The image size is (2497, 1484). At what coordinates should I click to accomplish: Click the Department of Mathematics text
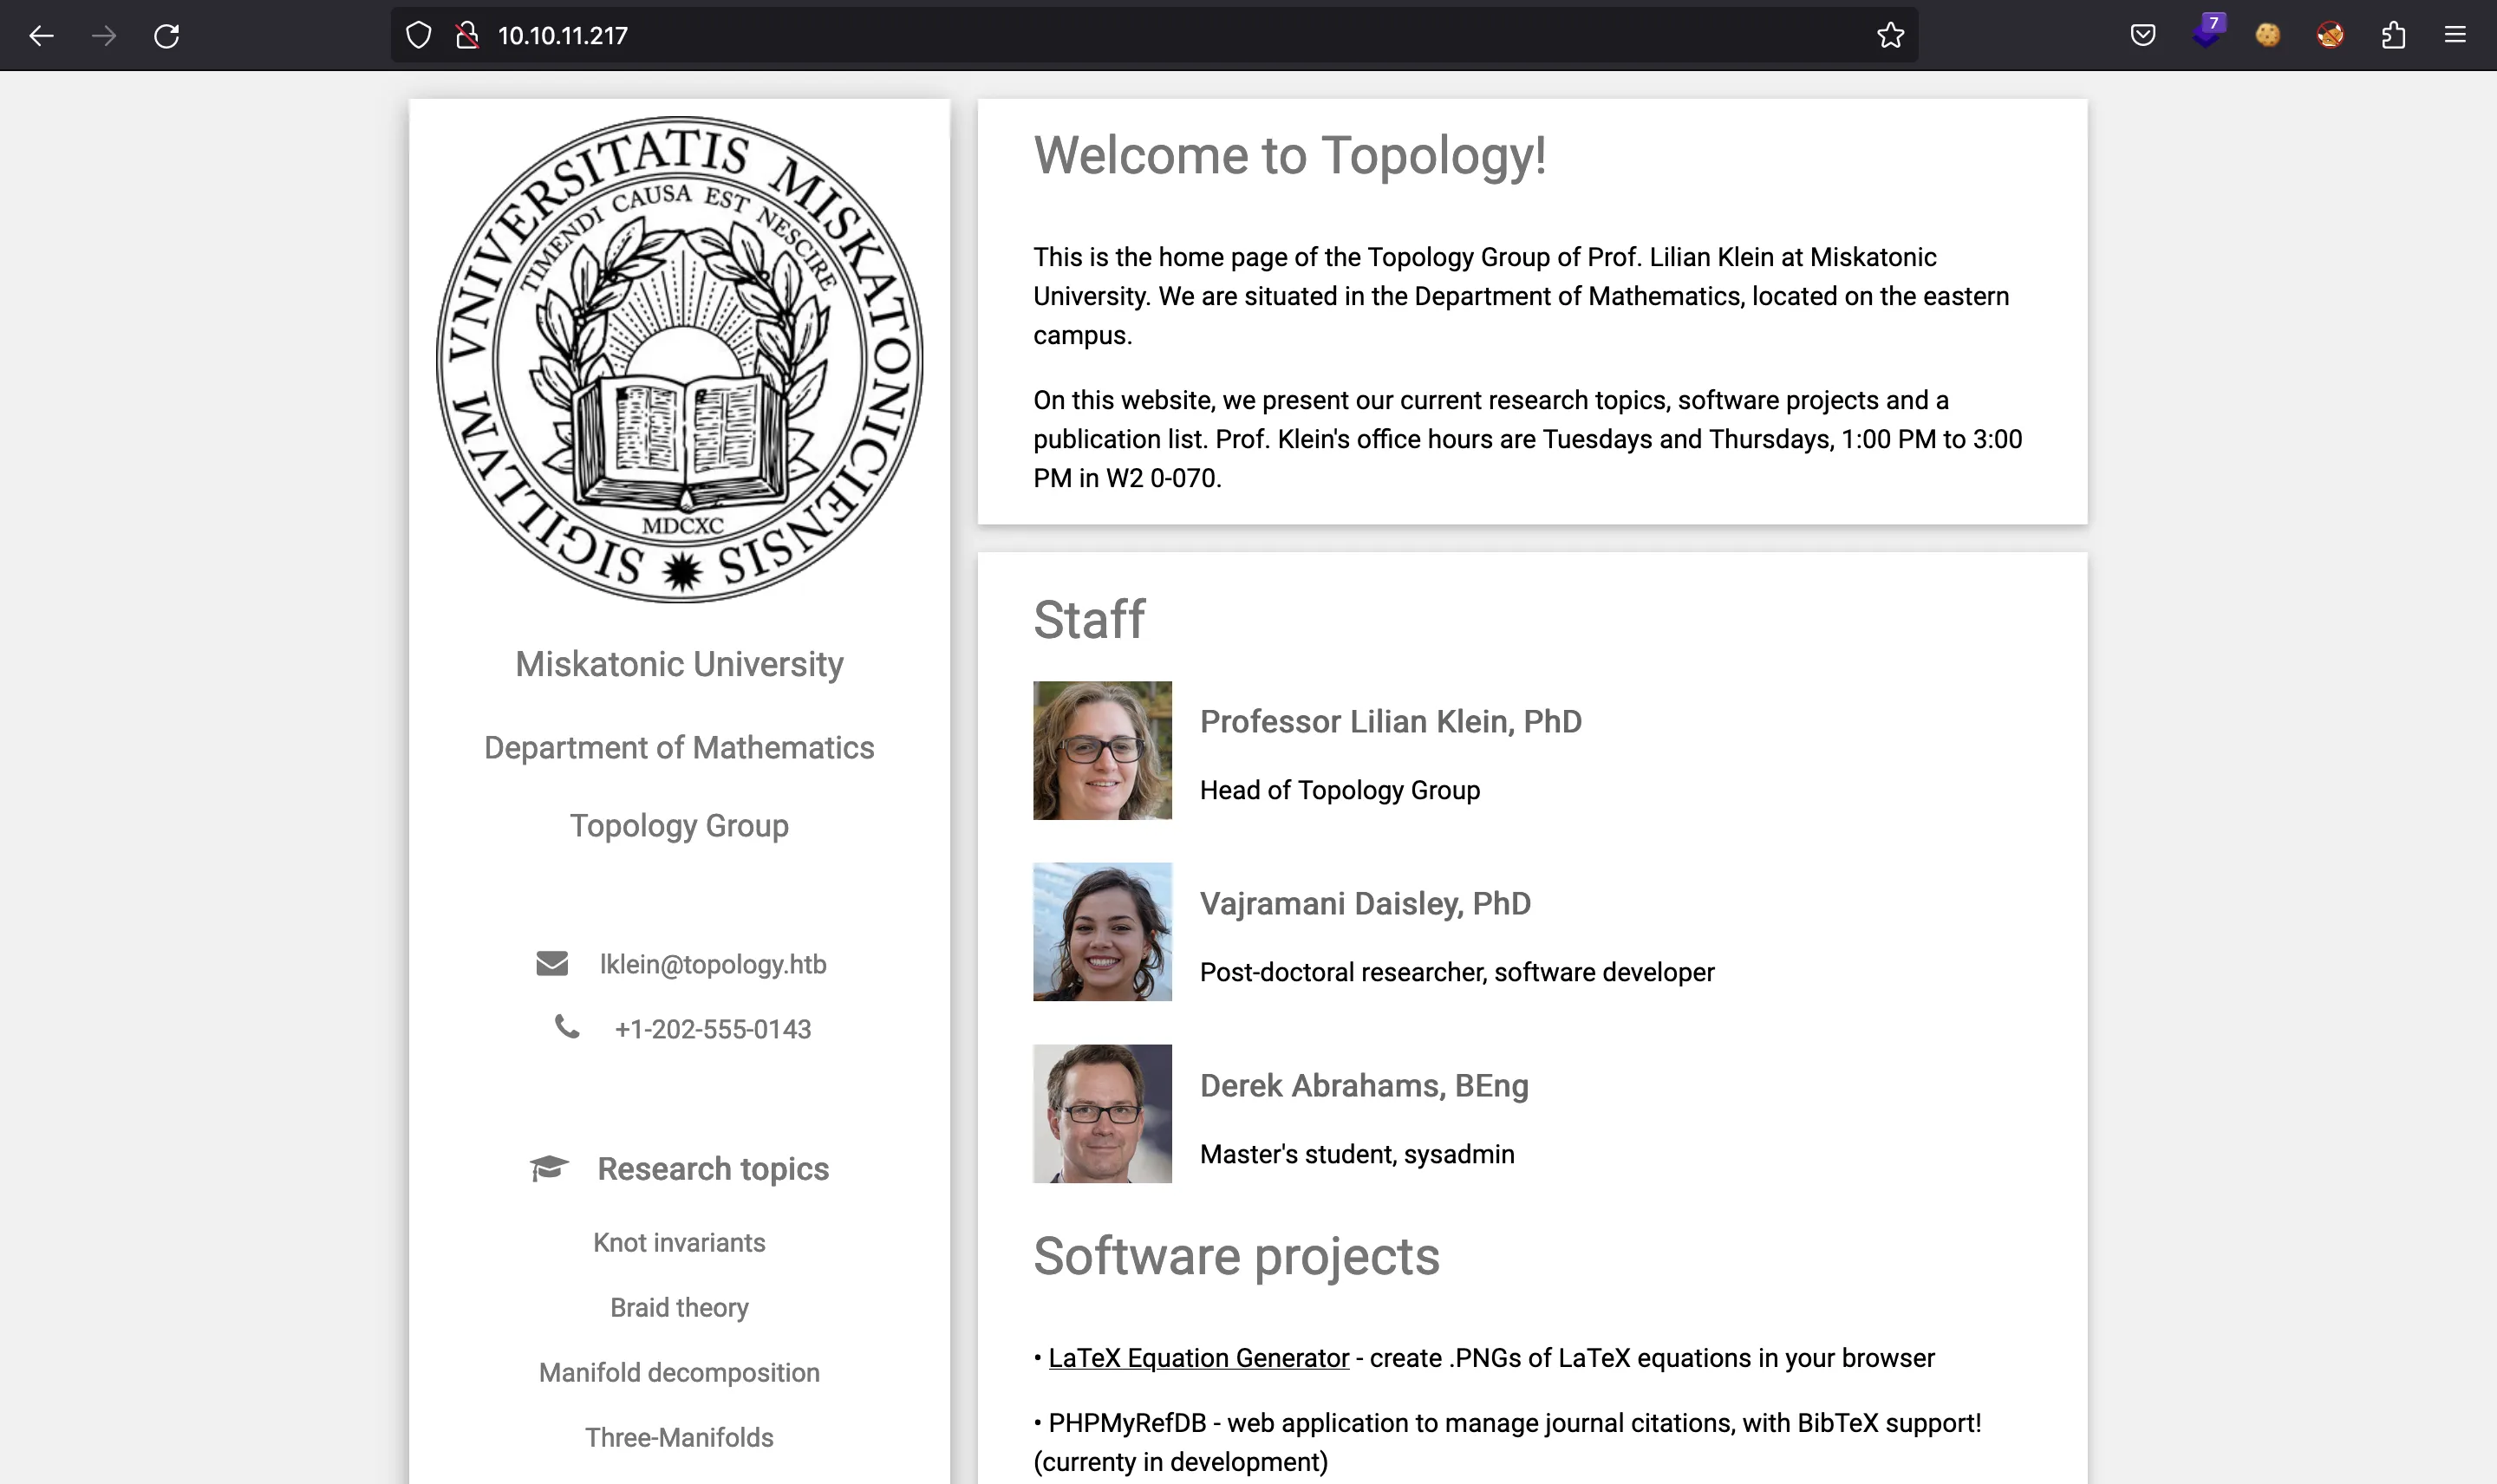point(679,748)
